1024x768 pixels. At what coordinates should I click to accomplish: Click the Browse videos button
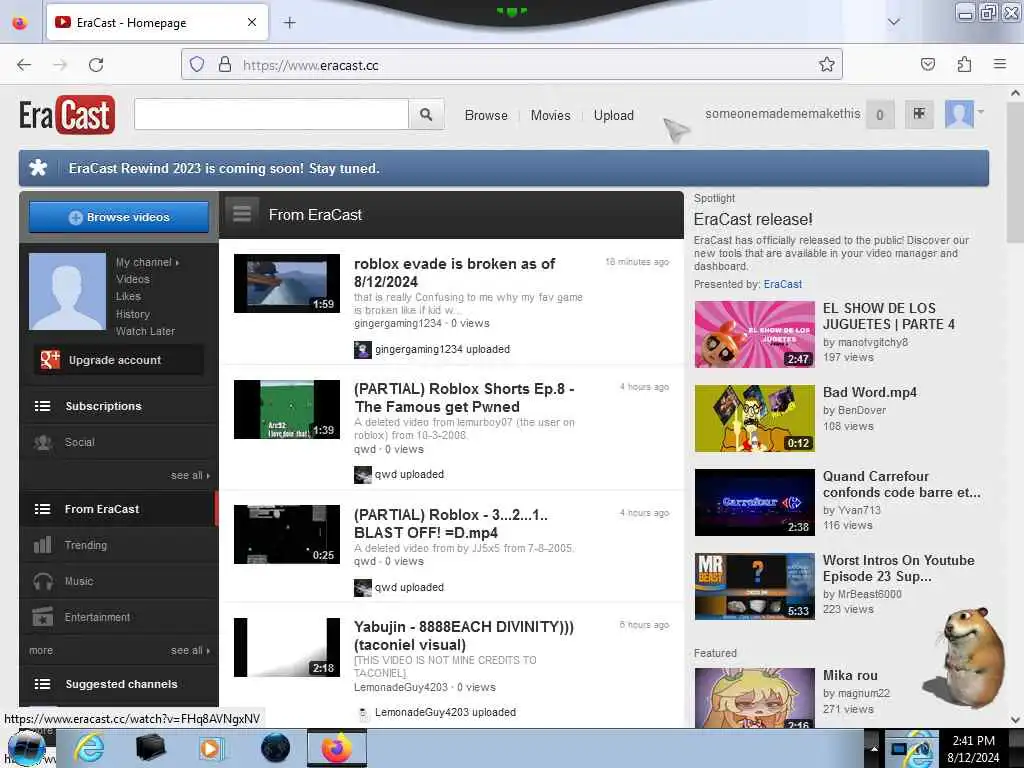119,217
